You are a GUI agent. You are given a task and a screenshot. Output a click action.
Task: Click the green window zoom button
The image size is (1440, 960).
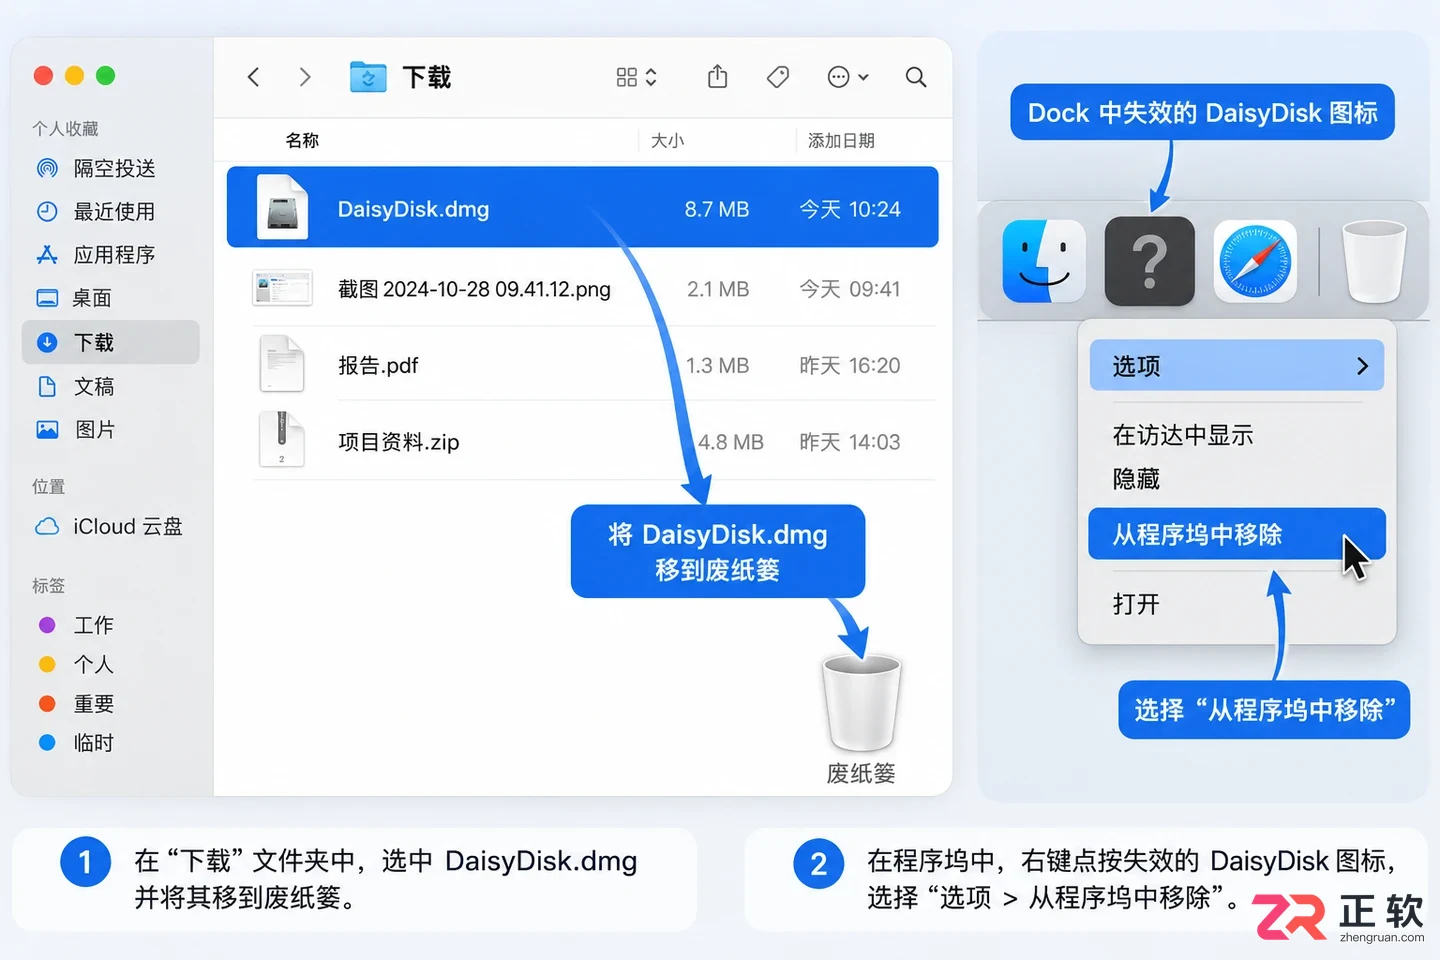coord(105,76)
